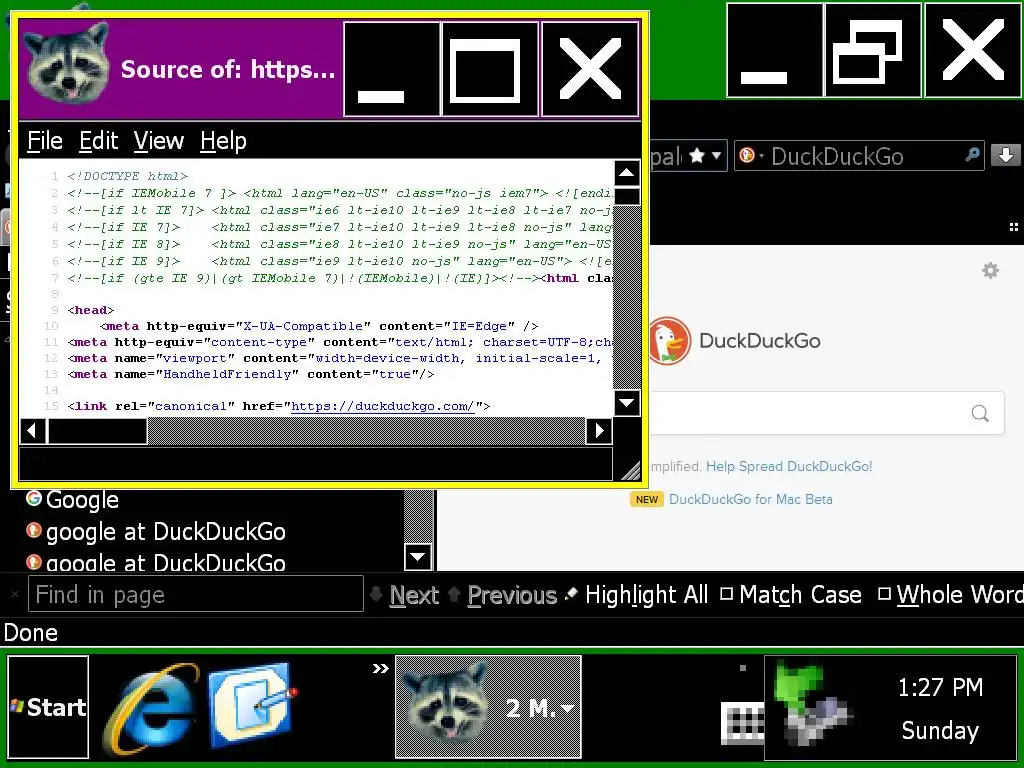
Task: Click line 9 head tag in source
Action: point(91,310)
